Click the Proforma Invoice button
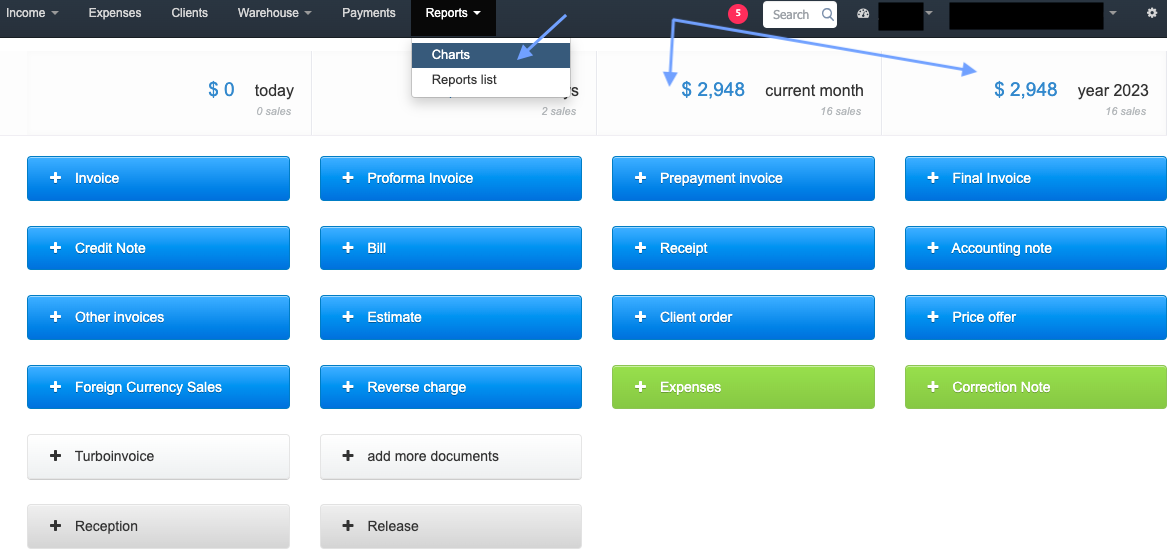Screen dimensions: 1167x556 pos(450,178)
